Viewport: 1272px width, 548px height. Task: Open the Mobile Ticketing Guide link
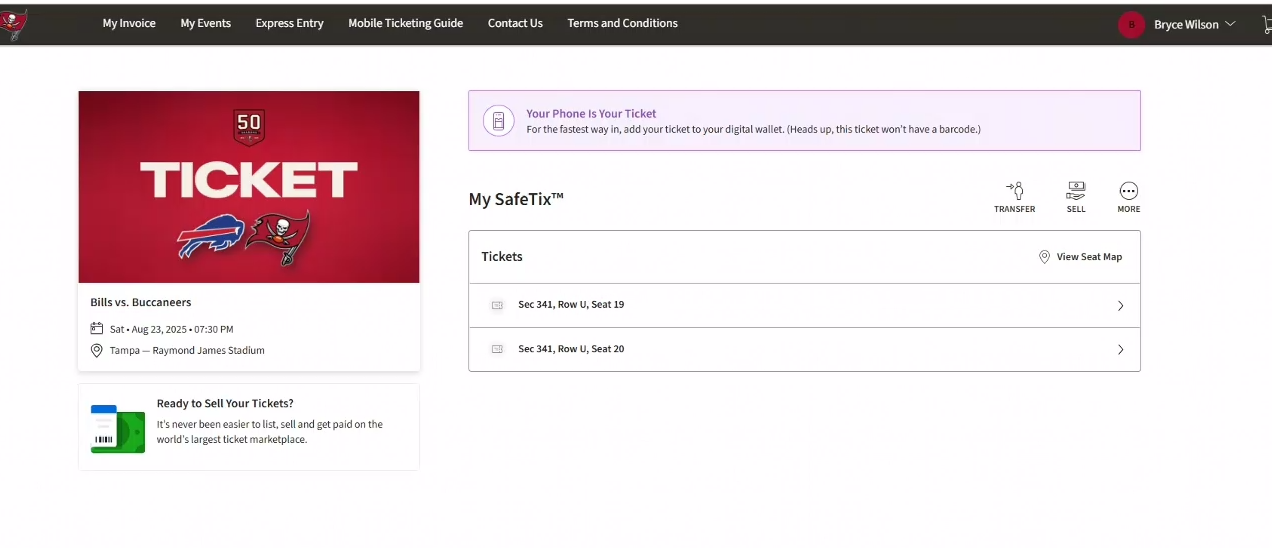[x=405, y=23]
